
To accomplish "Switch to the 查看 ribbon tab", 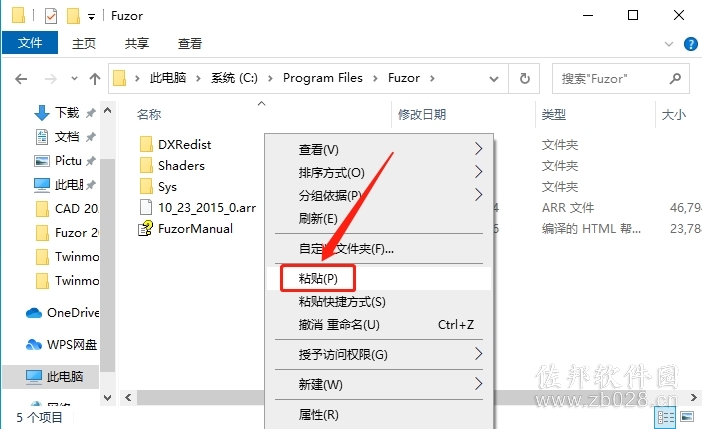I will (x=190, y=43).
